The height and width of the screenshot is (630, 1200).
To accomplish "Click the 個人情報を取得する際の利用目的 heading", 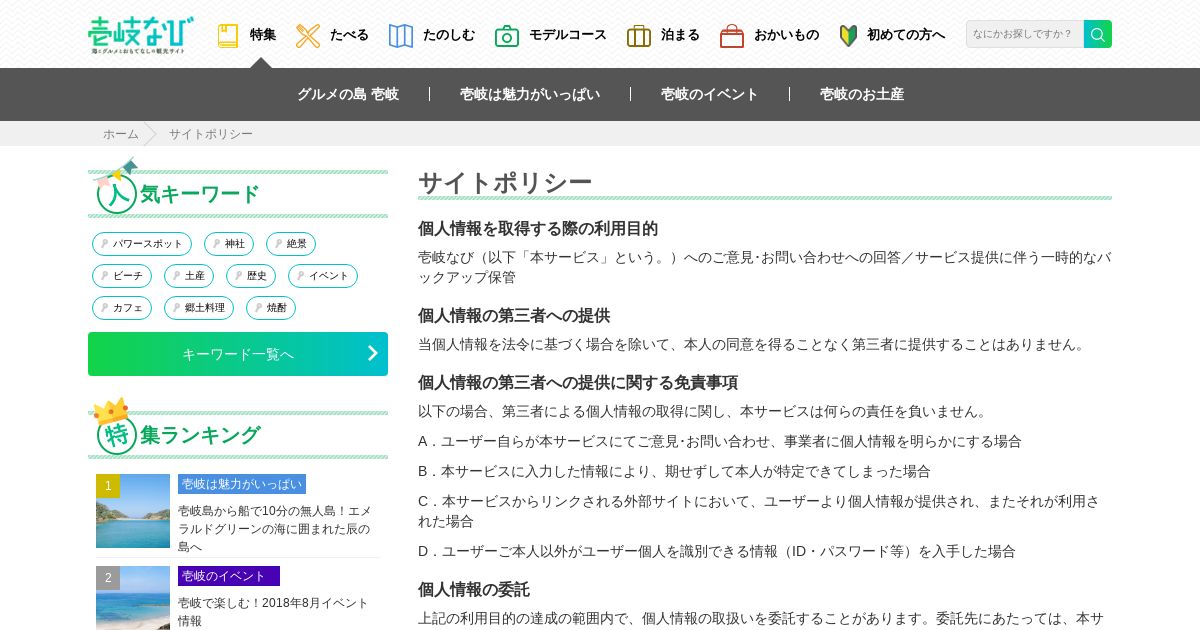I will pyautogui.click(x=538, y=229).
